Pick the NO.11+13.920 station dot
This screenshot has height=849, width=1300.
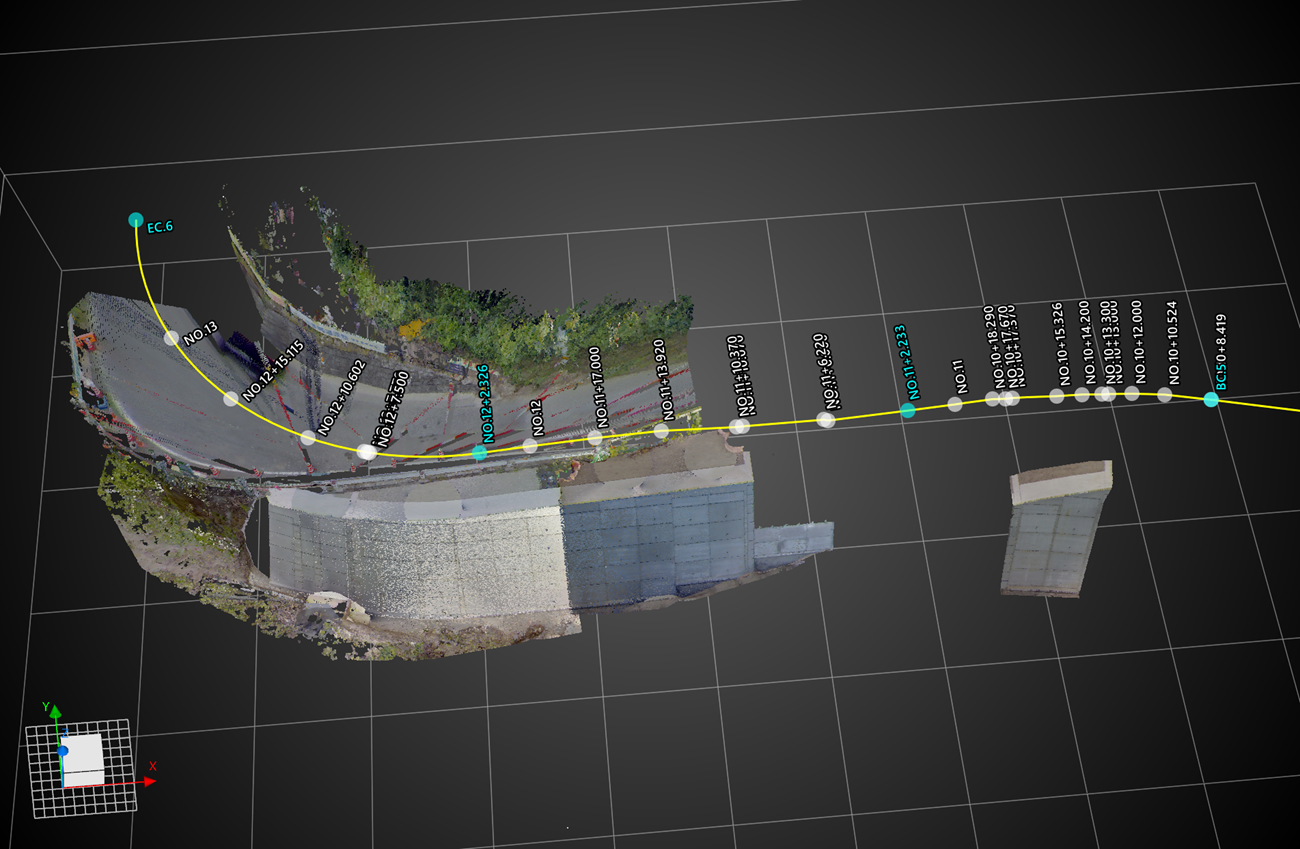pyautogui.click(x=661, y=431)
